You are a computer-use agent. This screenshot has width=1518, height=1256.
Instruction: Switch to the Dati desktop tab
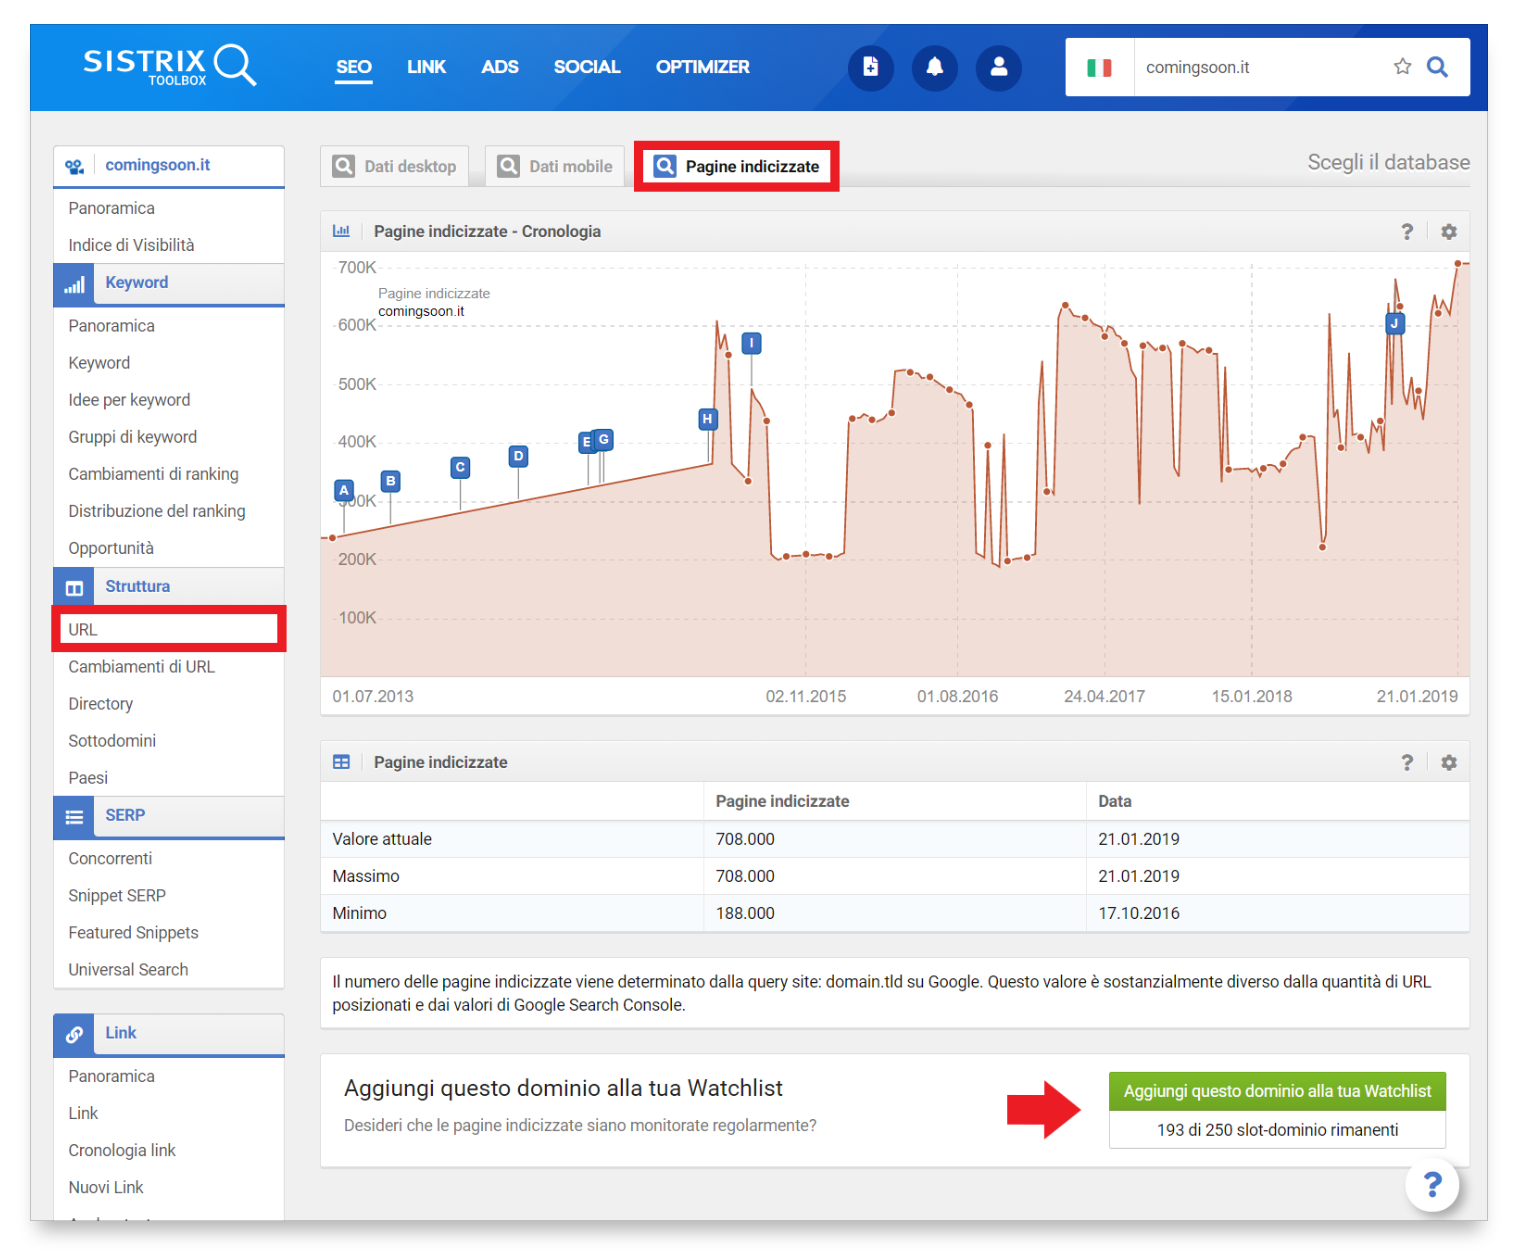pos(395,166)
